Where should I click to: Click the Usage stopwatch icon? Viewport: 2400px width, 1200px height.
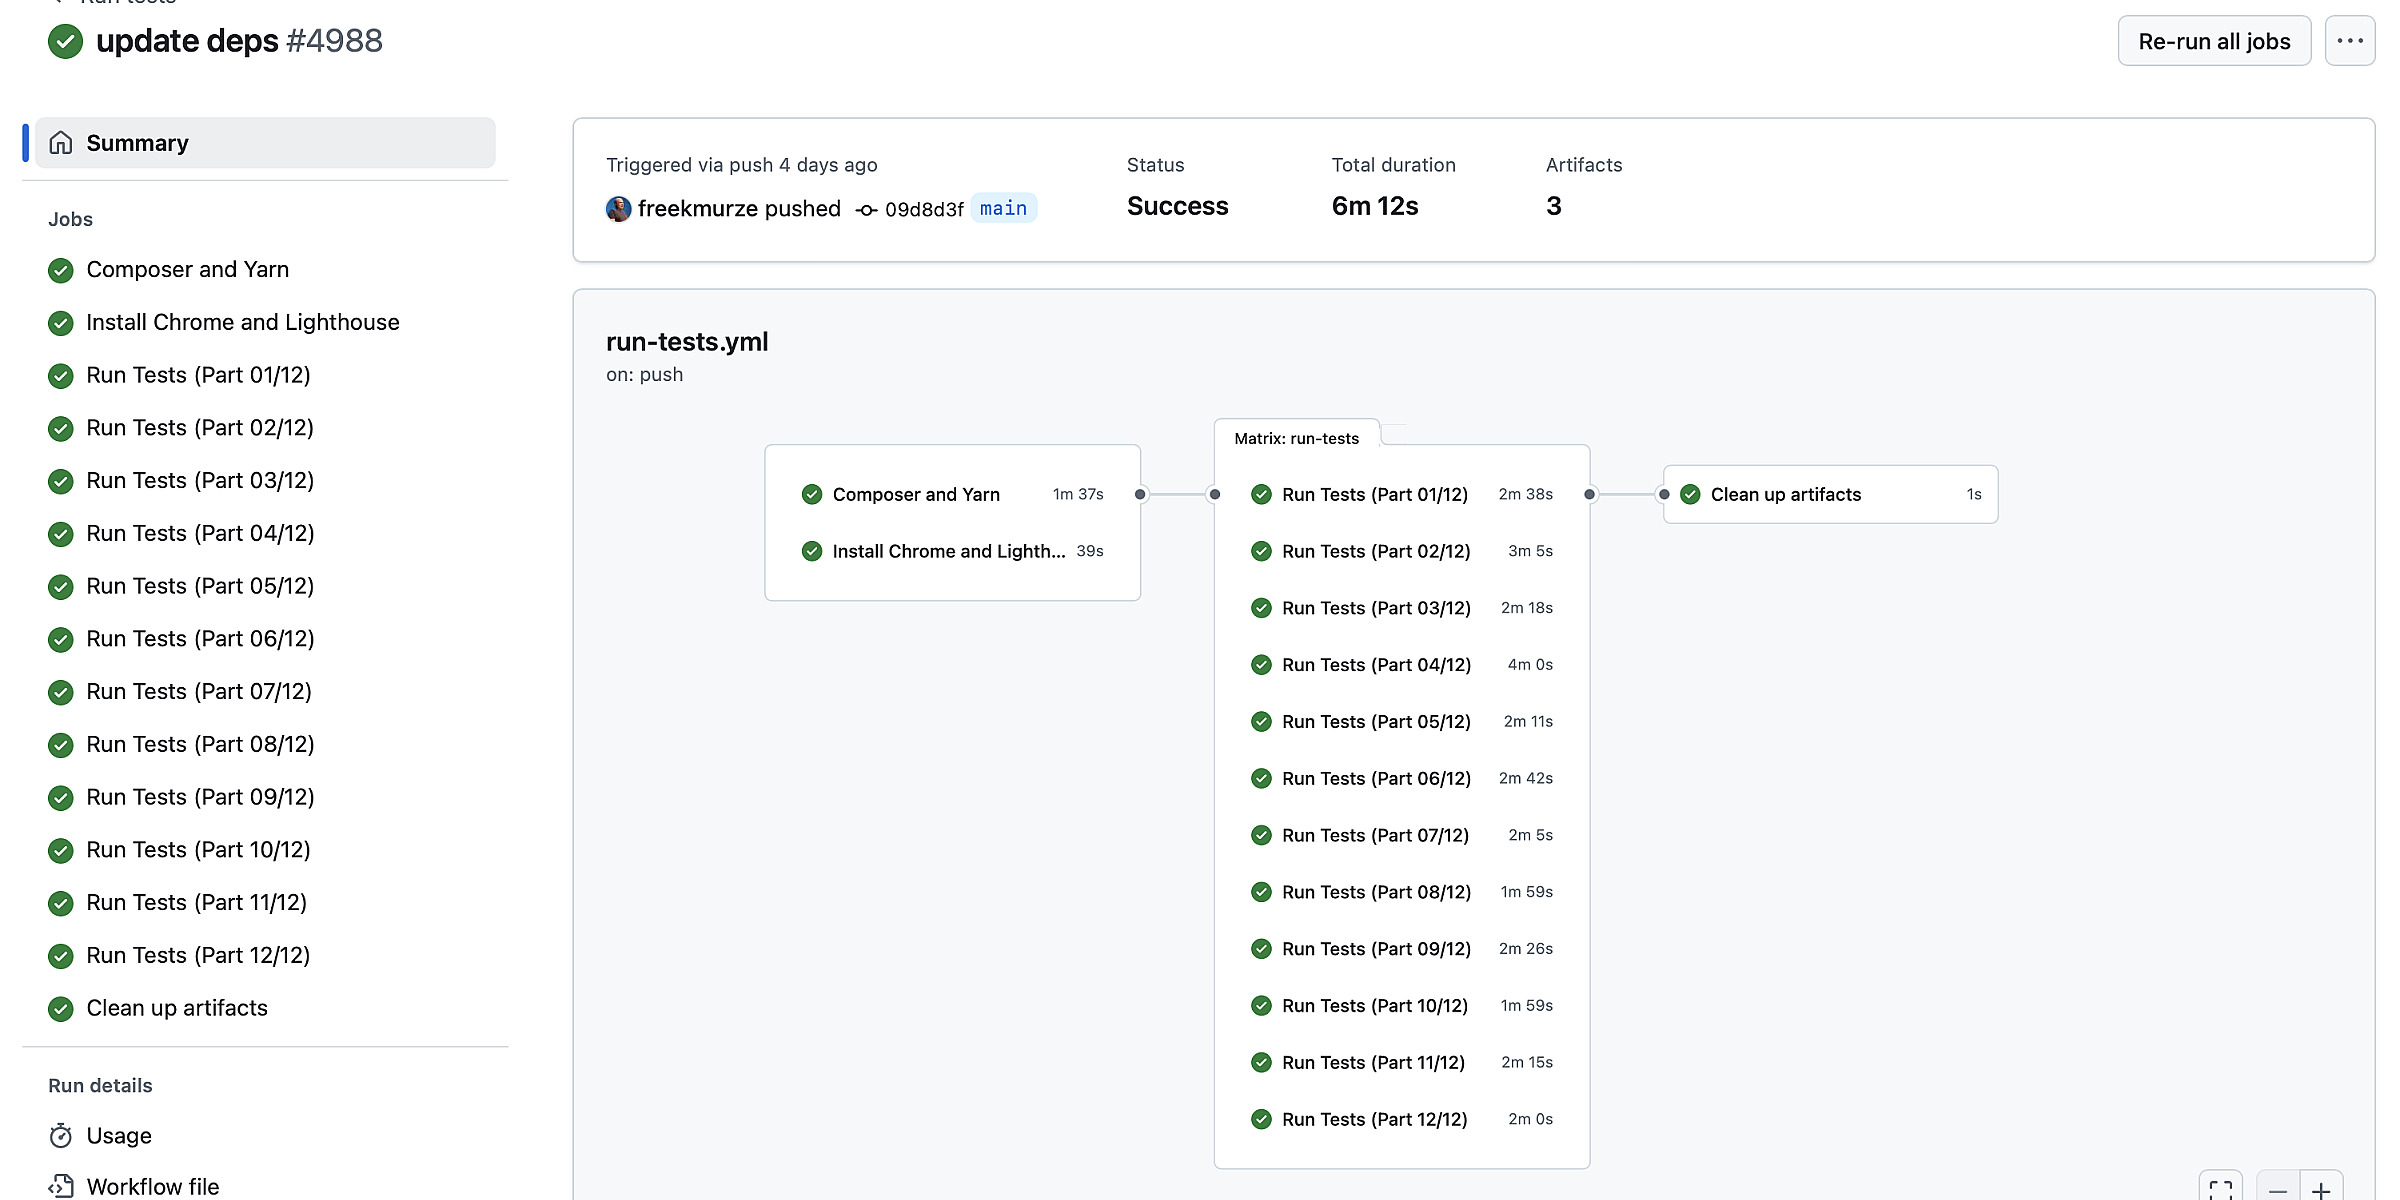tap(61, 1136)
